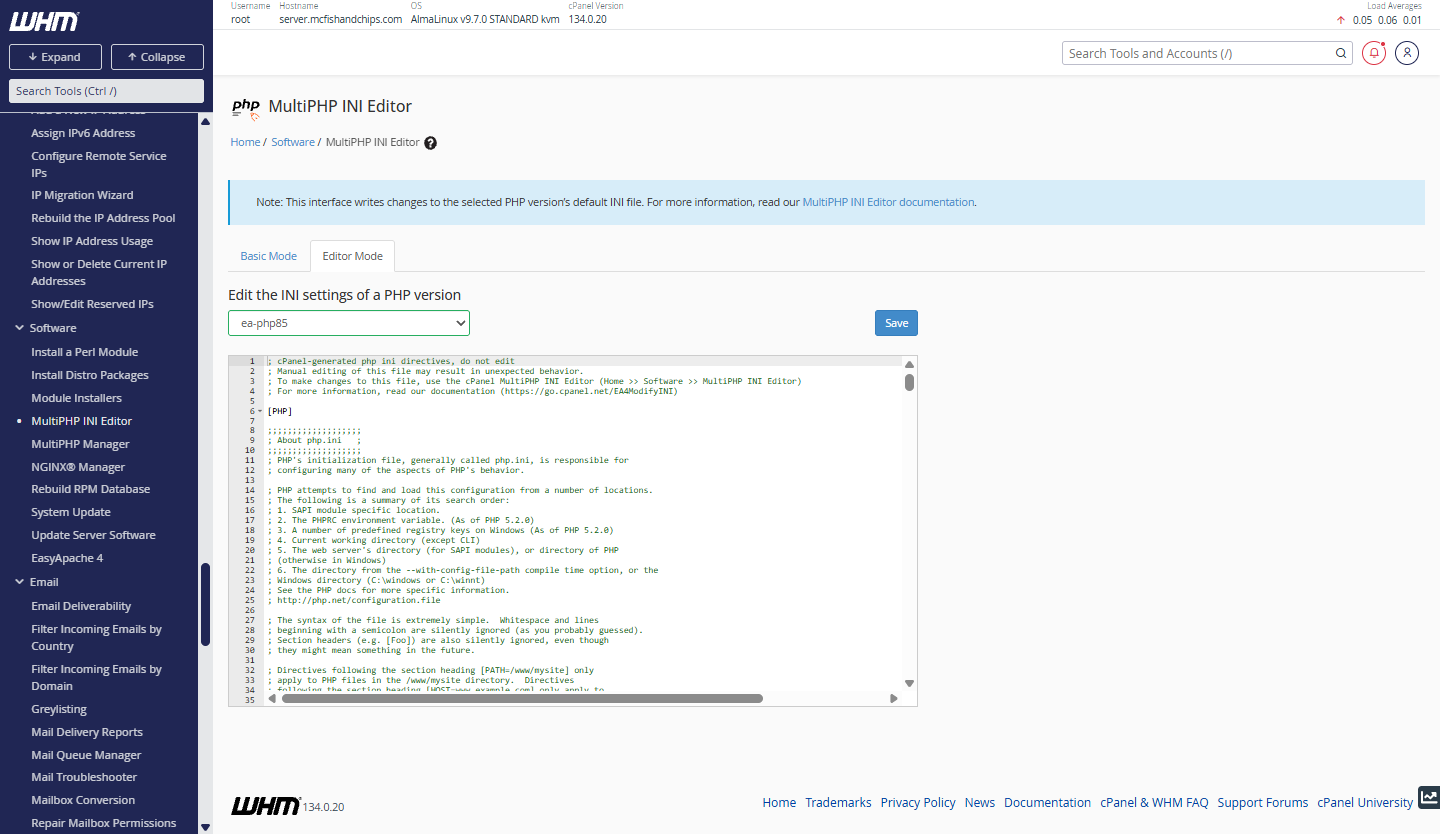Click the PHP icon next to the page title
Image resolution: width=1440 pixels, height=834 pixels.
coord(245,107)
